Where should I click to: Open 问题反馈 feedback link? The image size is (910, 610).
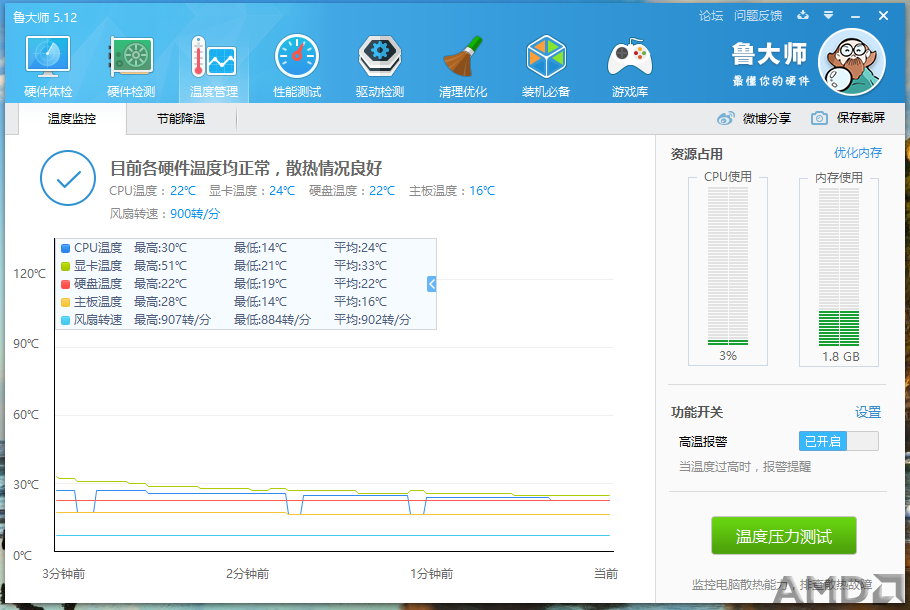[x=758, y=16]
